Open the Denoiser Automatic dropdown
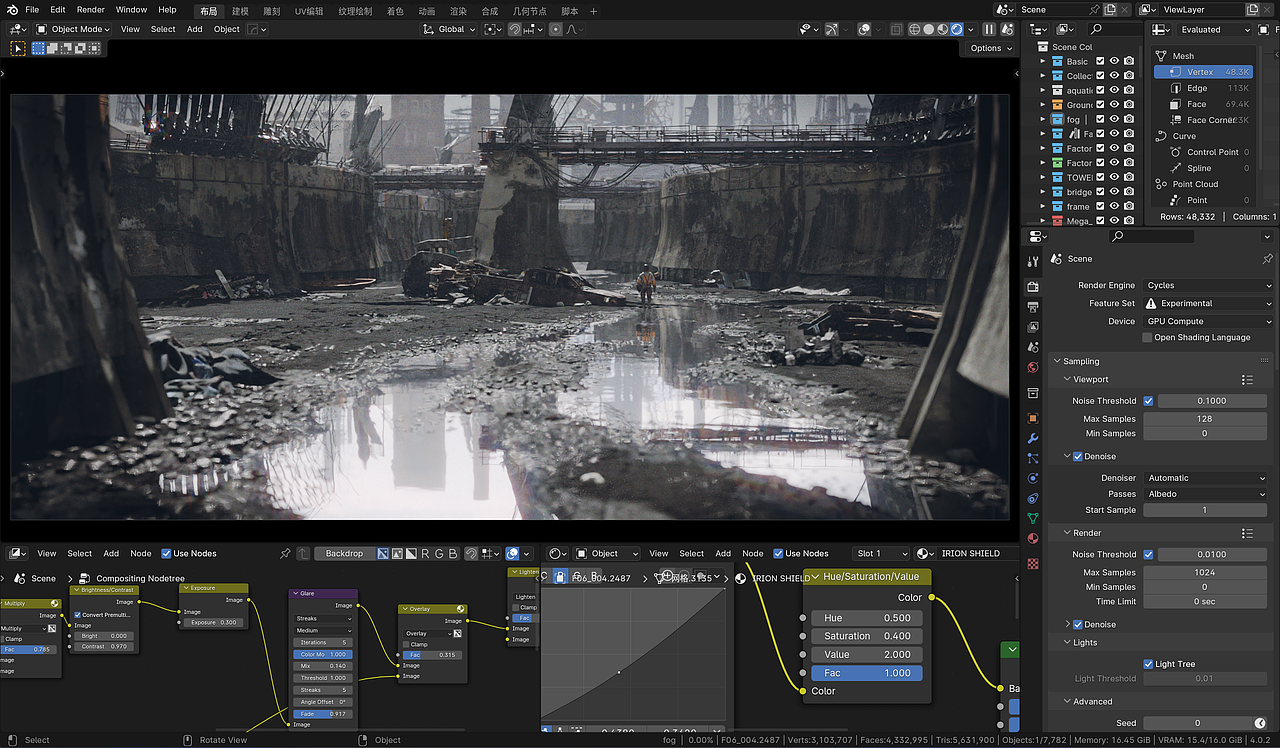This screenshot has width=1280, height=748. (x=1205, y=478)
